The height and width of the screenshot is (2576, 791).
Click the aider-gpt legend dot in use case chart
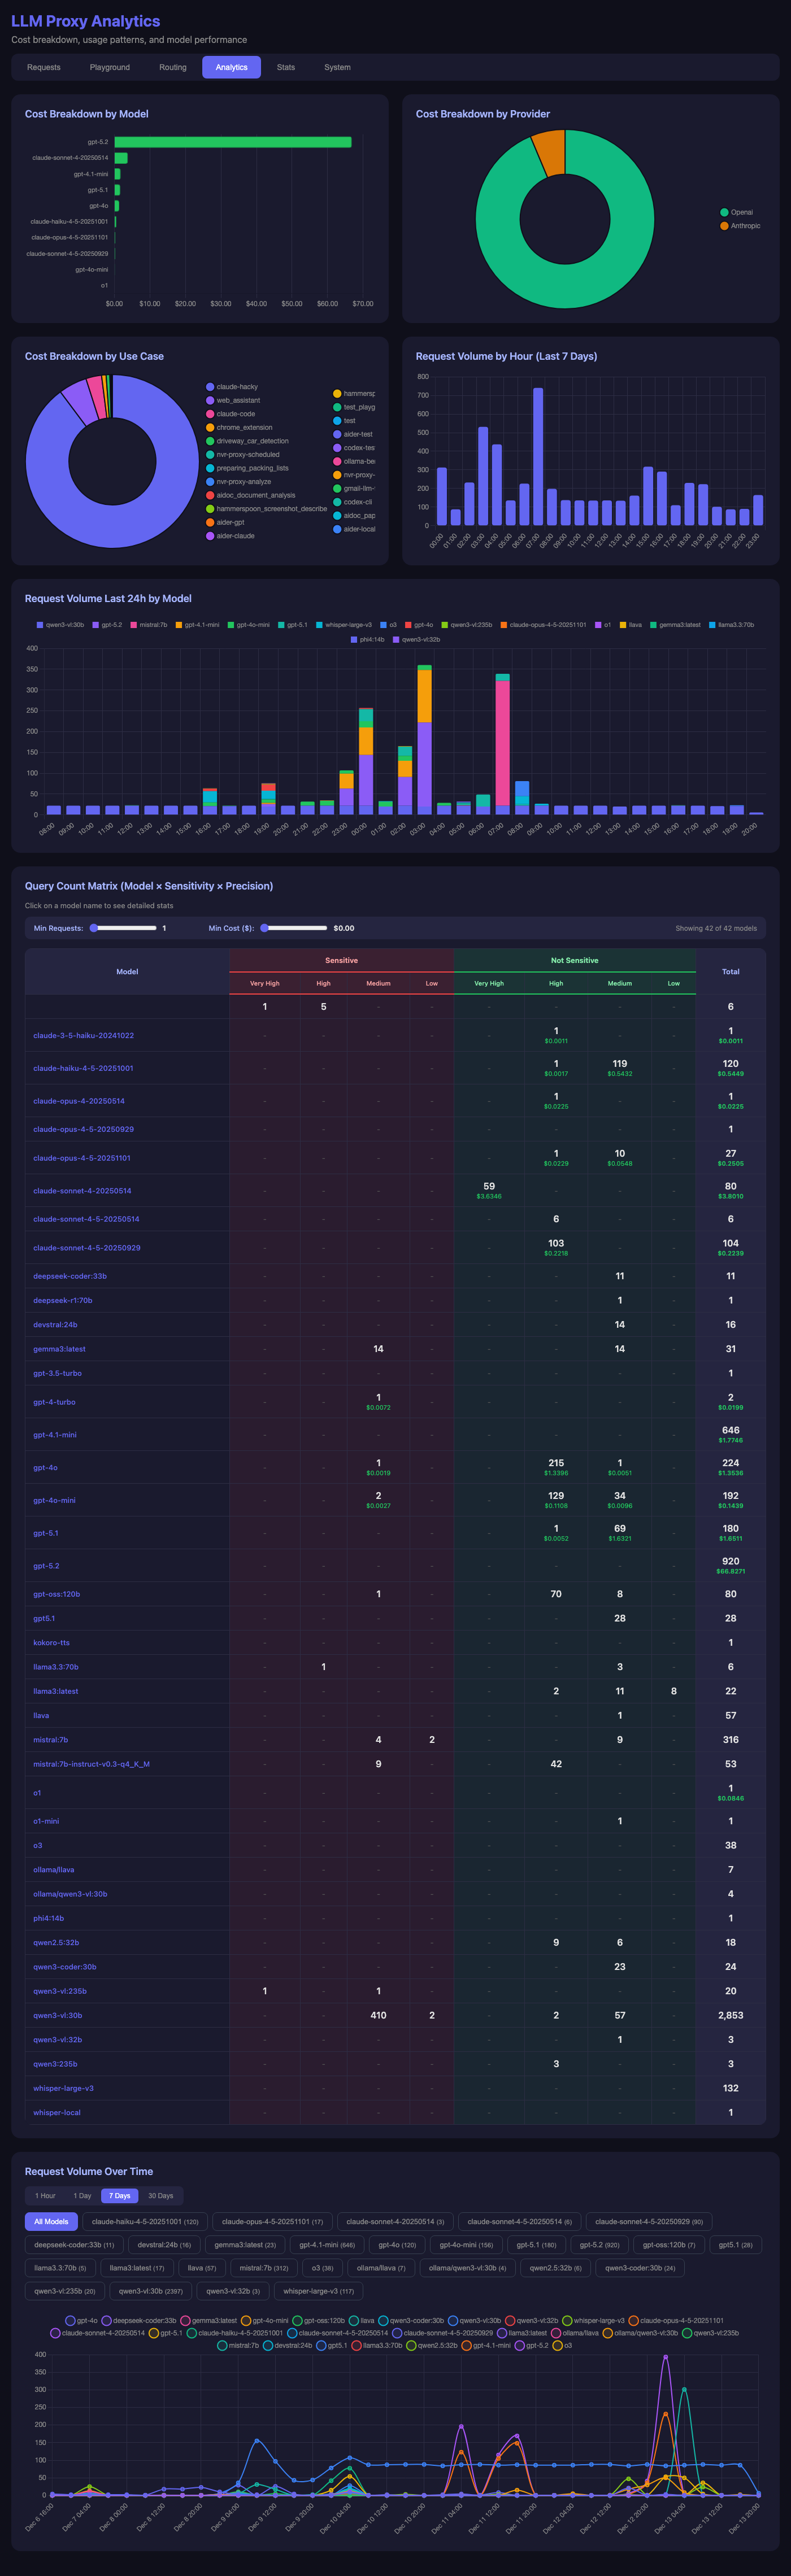tap(210, 522)
